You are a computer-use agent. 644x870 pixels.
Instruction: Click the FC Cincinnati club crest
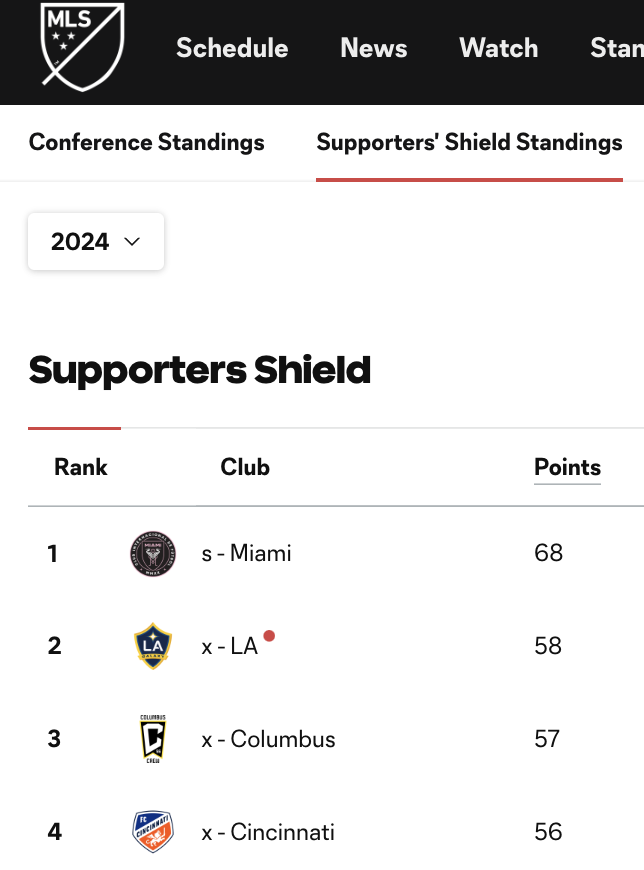pos(152,832)
